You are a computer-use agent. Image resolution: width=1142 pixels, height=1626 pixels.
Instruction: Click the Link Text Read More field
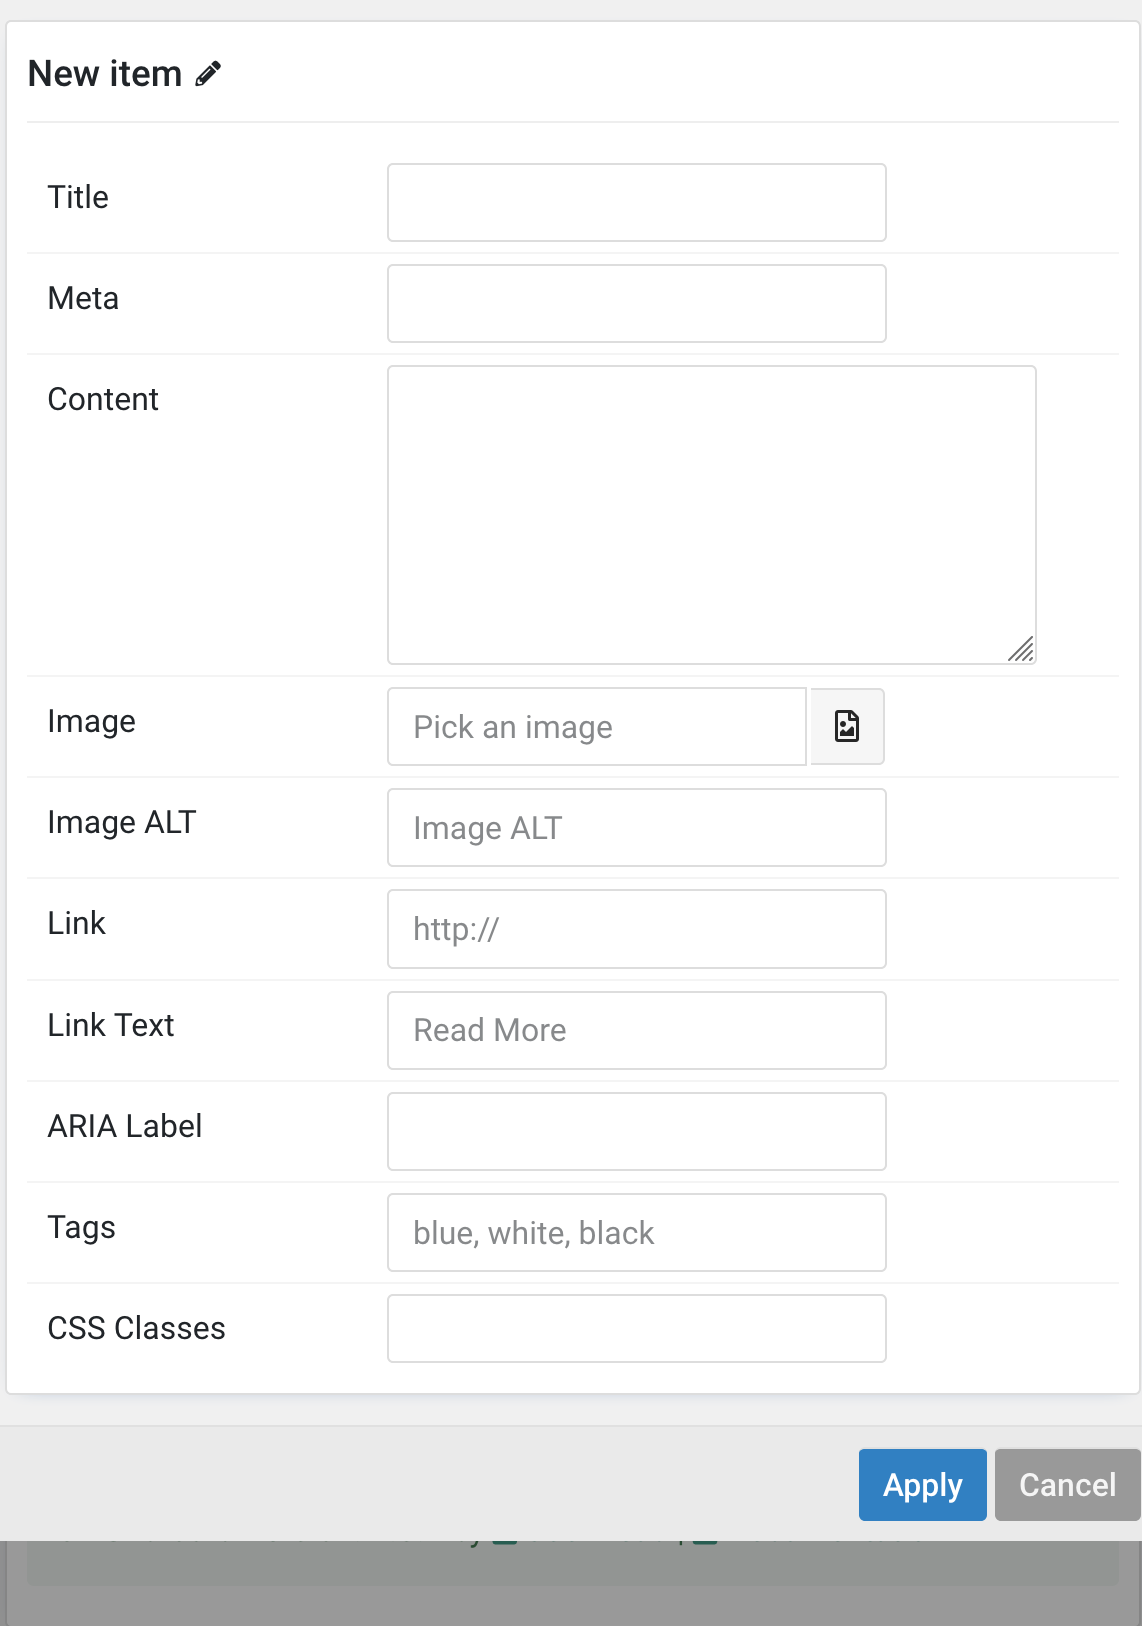tap(637, 1030)
